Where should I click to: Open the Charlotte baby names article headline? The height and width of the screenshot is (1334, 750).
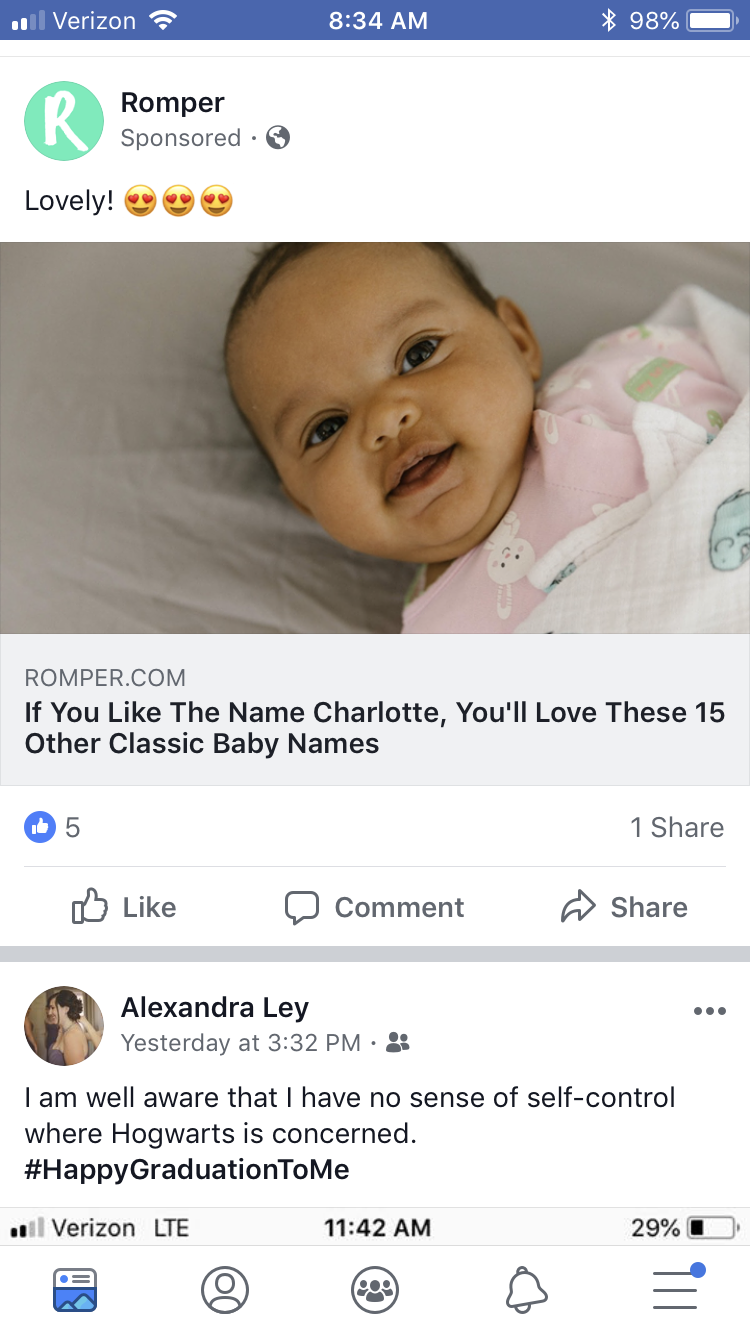coord(375,728)
